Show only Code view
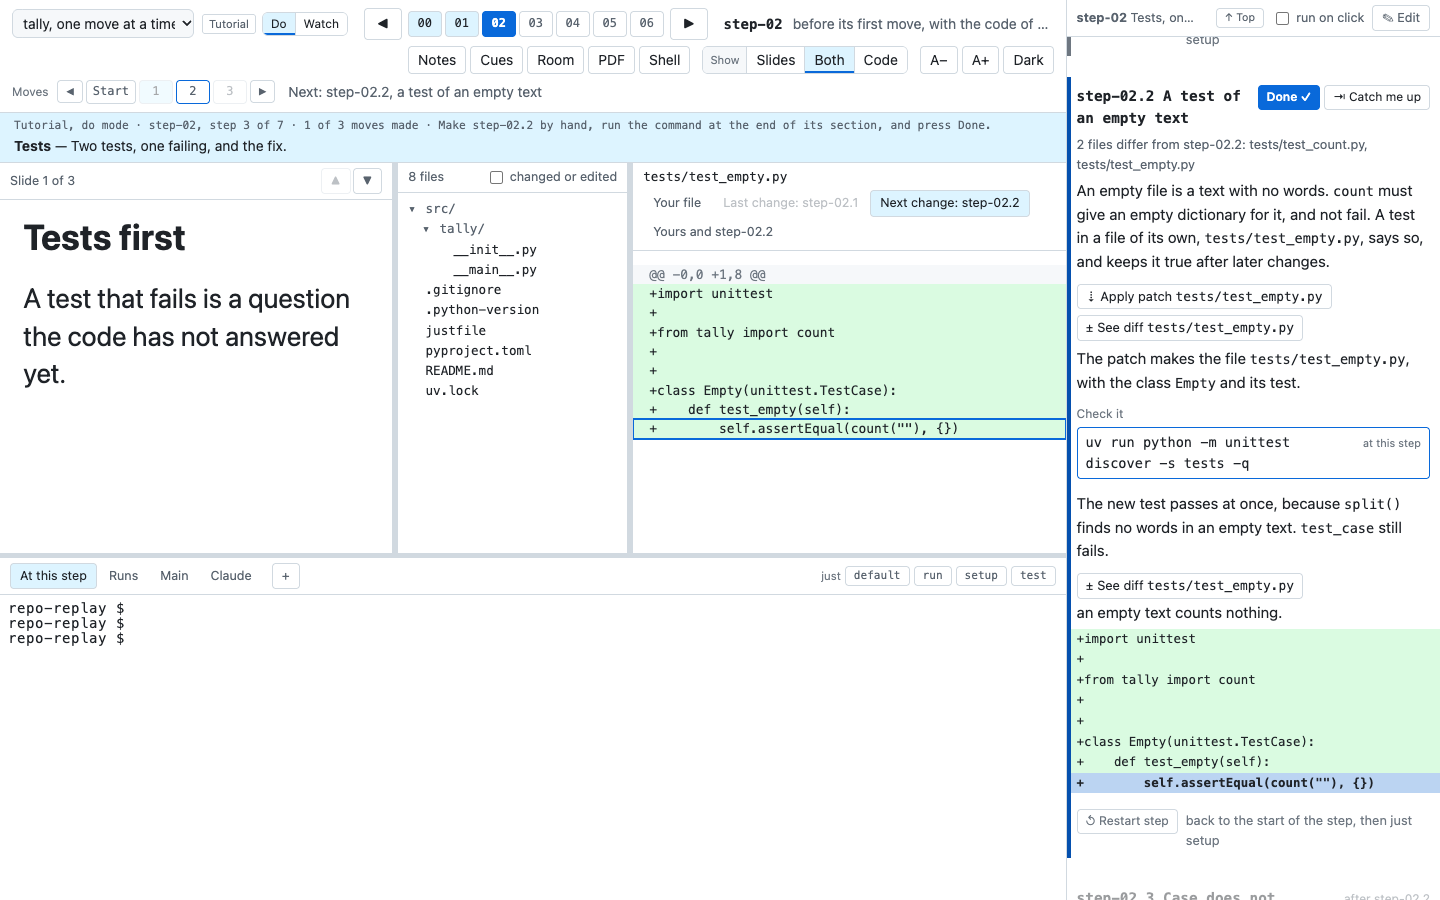Image resolution: width=1440 pixels, height=900 pixels. [x=881, y=60]
